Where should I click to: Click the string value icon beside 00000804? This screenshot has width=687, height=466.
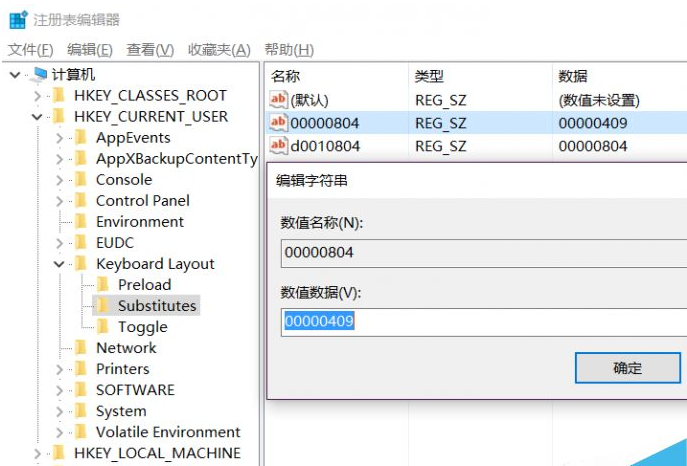(x=278, y=123)
